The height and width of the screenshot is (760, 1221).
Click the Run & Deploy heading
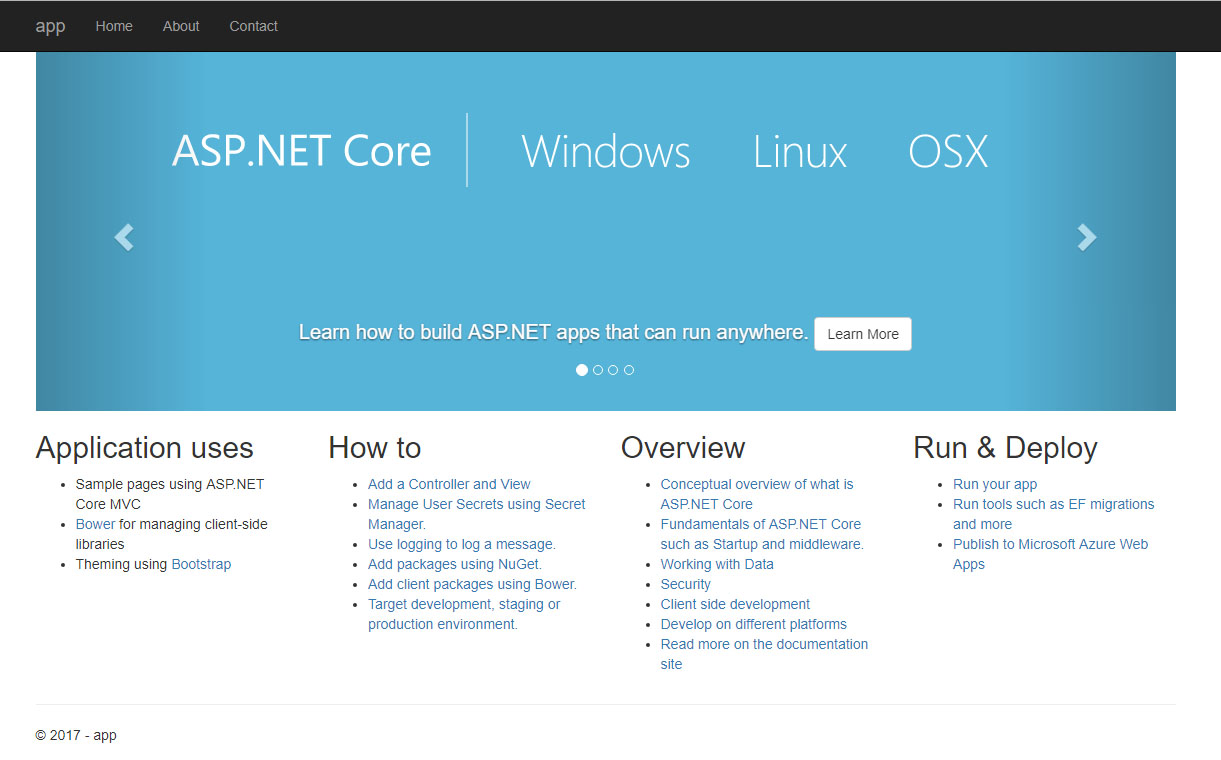(x=1005, y=447)
